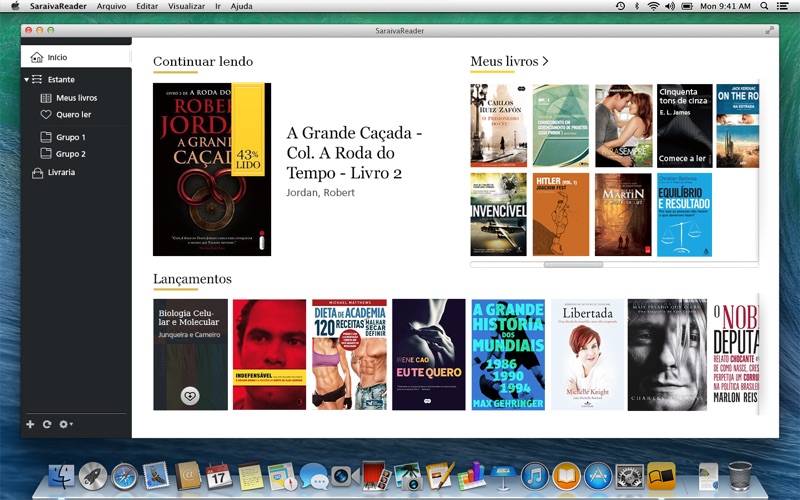Click the Bluetooth status icon
Screen dimensions: 800x500
[x=637, y=6]
